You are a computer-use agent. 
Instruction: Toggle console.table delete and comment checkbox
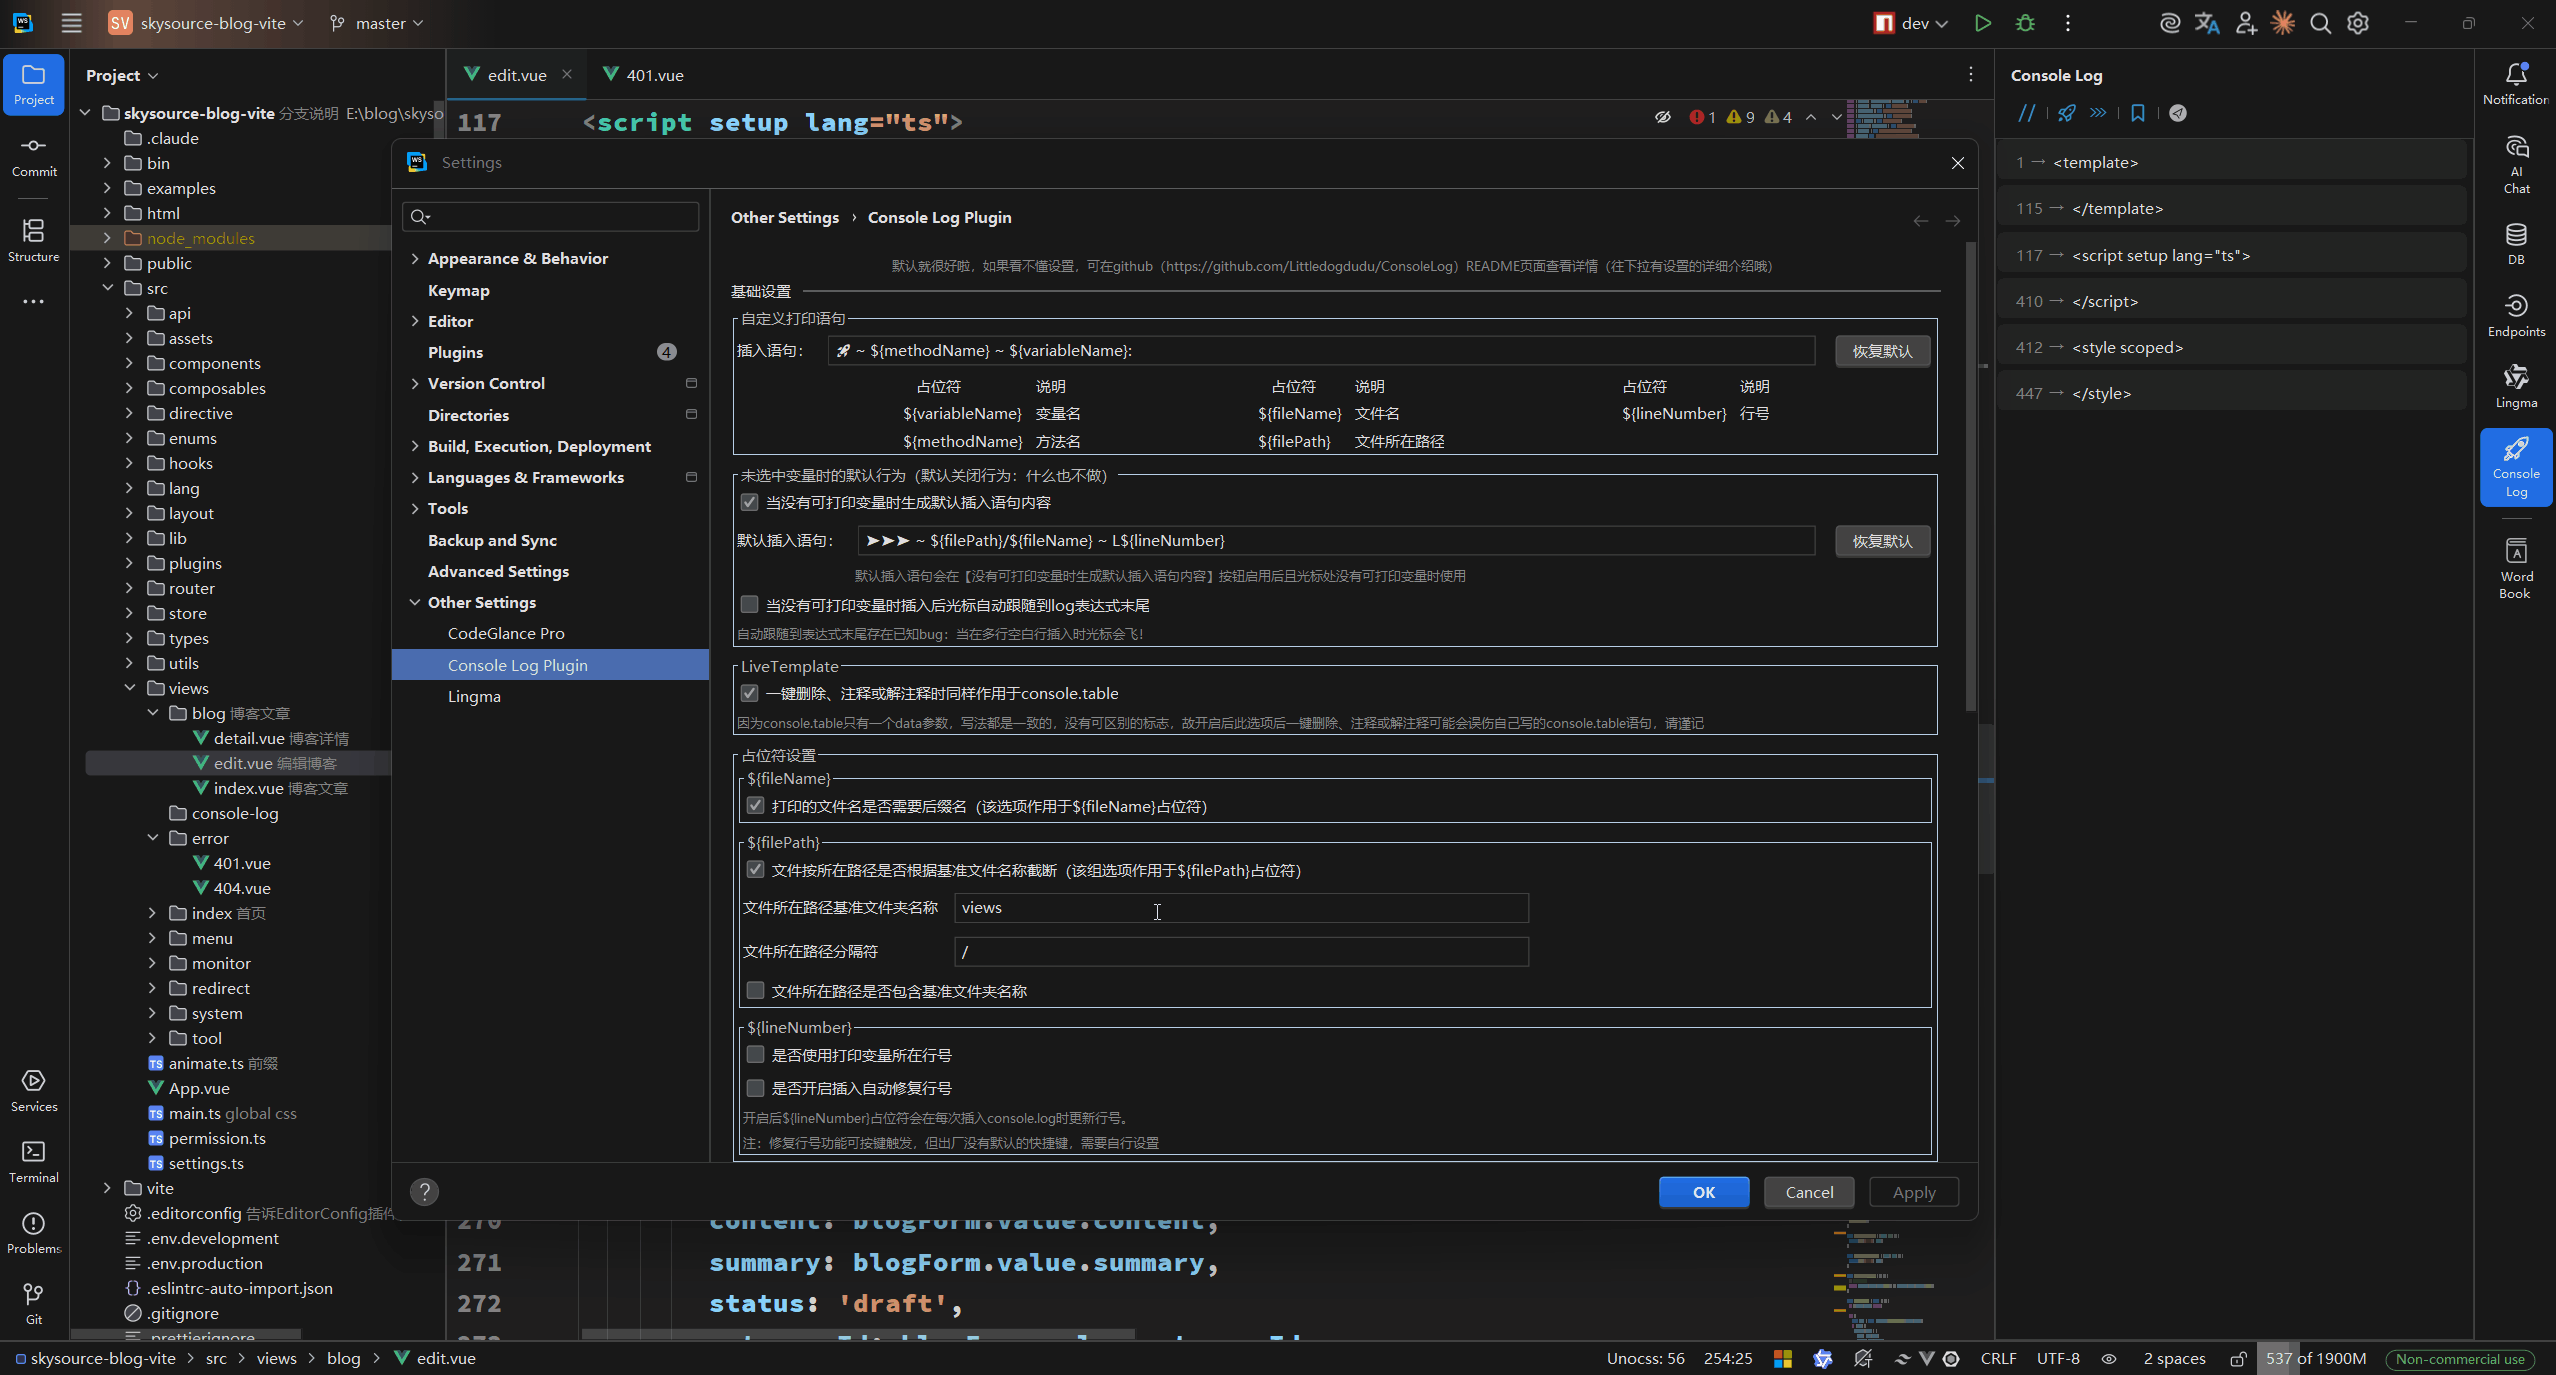(x=749, y=693)
